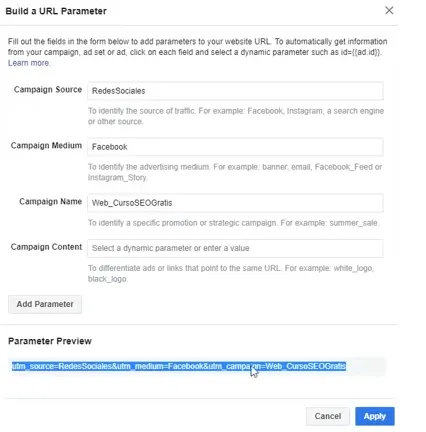426x432 pixels.
Task: Click the Parameter Preview heading
Action: tap(50, 341)
